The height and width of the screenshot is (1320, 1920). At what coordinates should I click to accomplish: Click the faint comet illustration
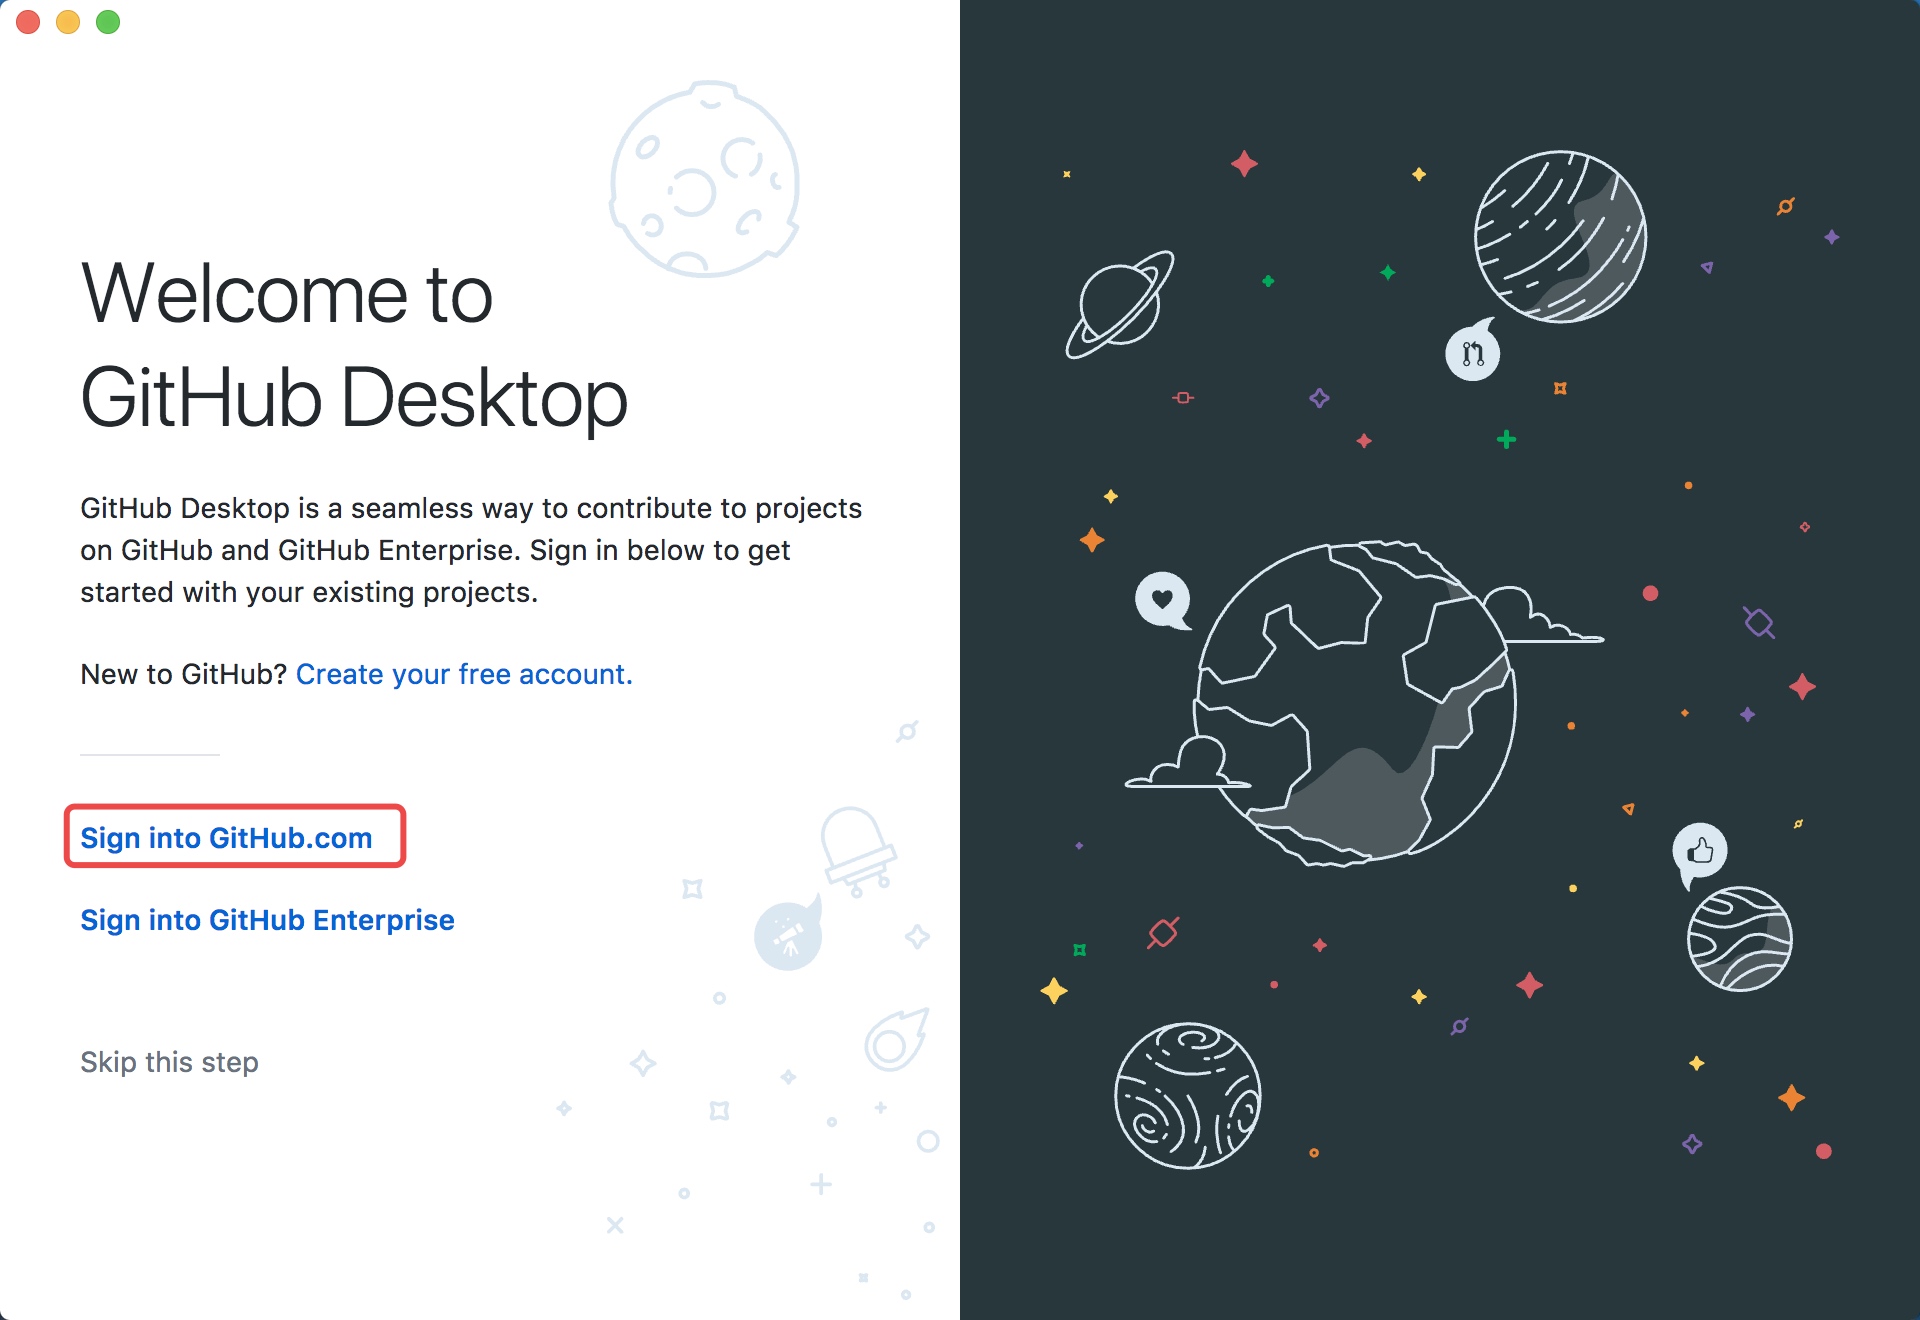895,1040
